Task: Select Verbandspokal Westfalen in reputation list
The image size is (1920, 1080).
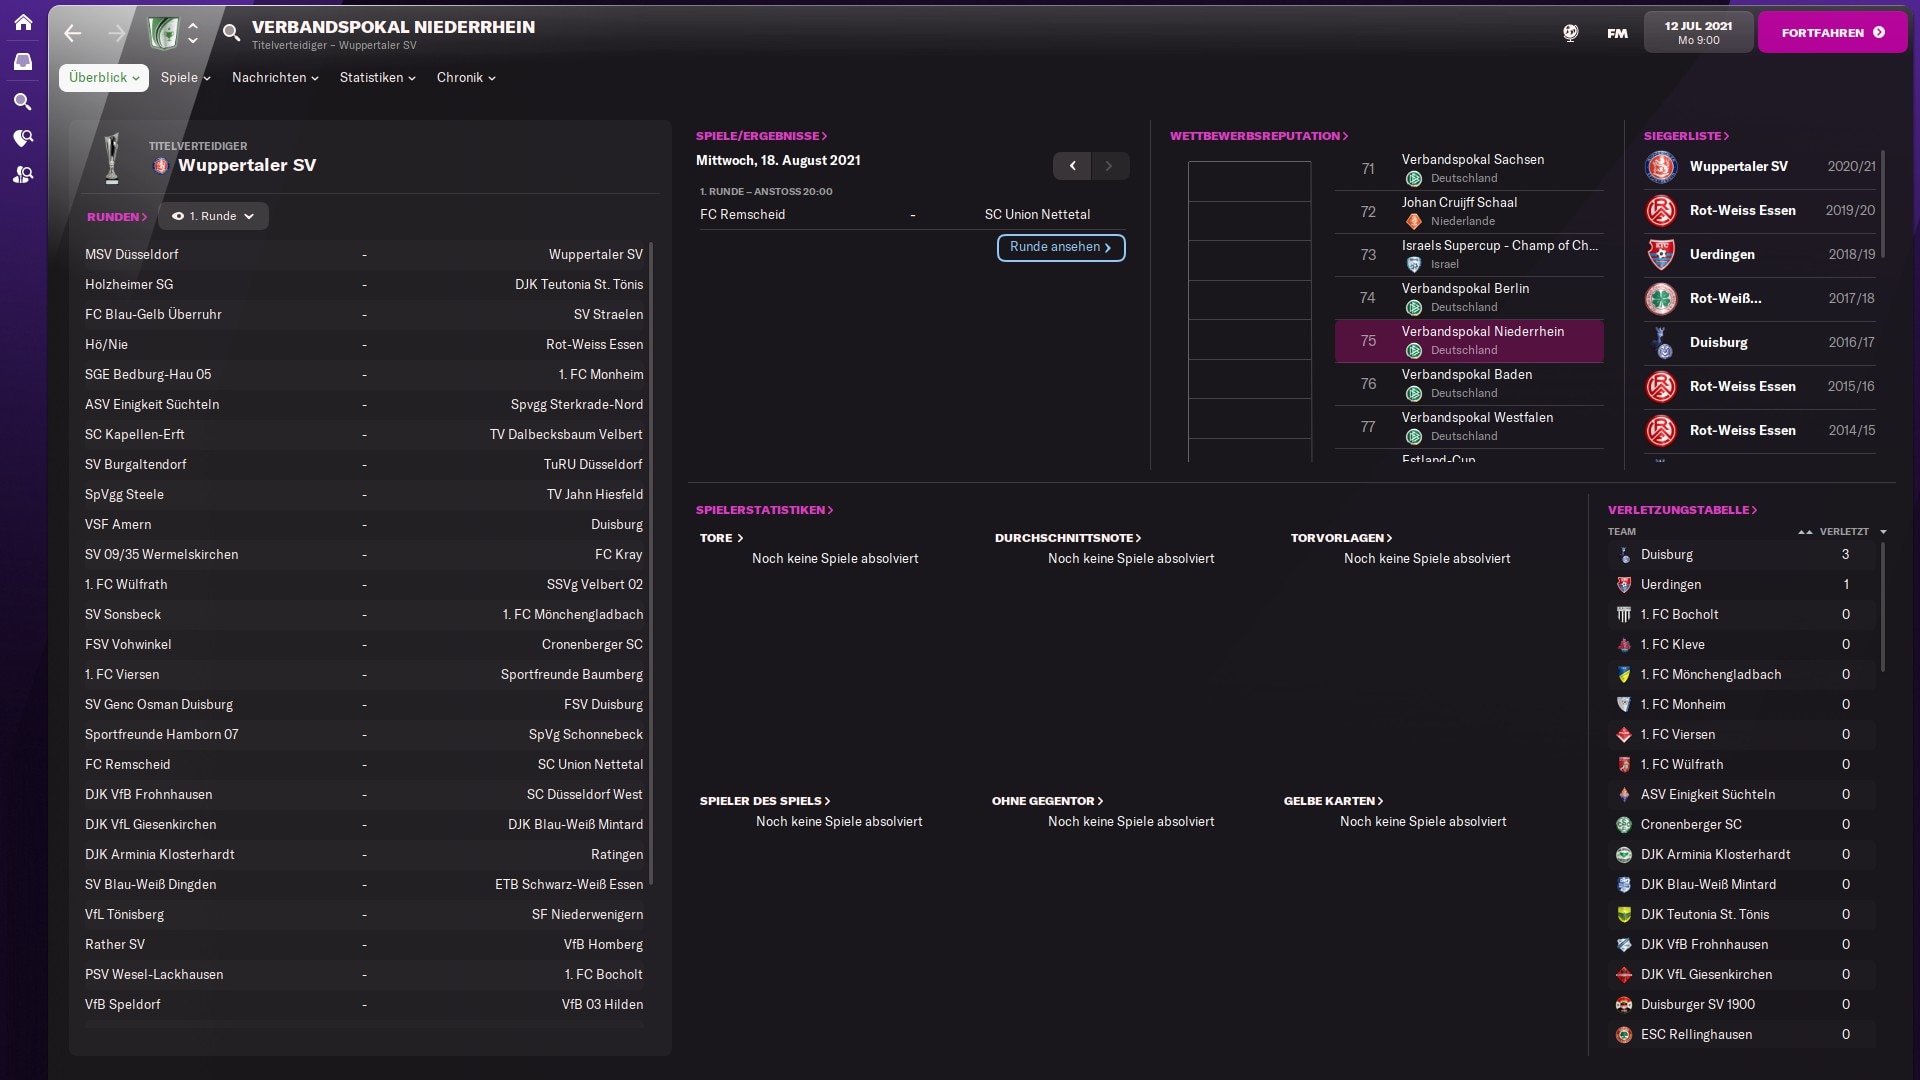Action: pyautogui.click(x=1469, y=427)
